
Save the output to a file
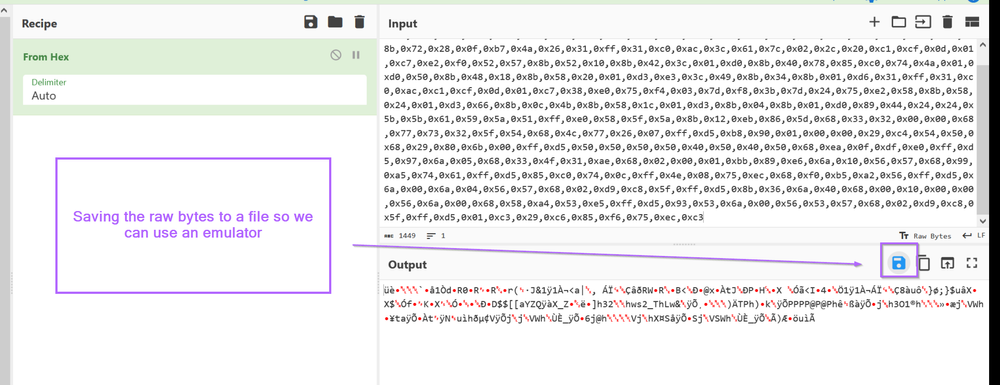(899, 263)
